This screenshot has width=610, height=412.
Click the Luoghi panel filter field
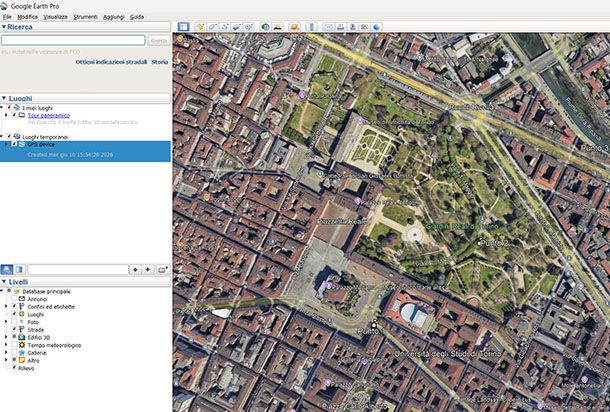coord(78,269)
